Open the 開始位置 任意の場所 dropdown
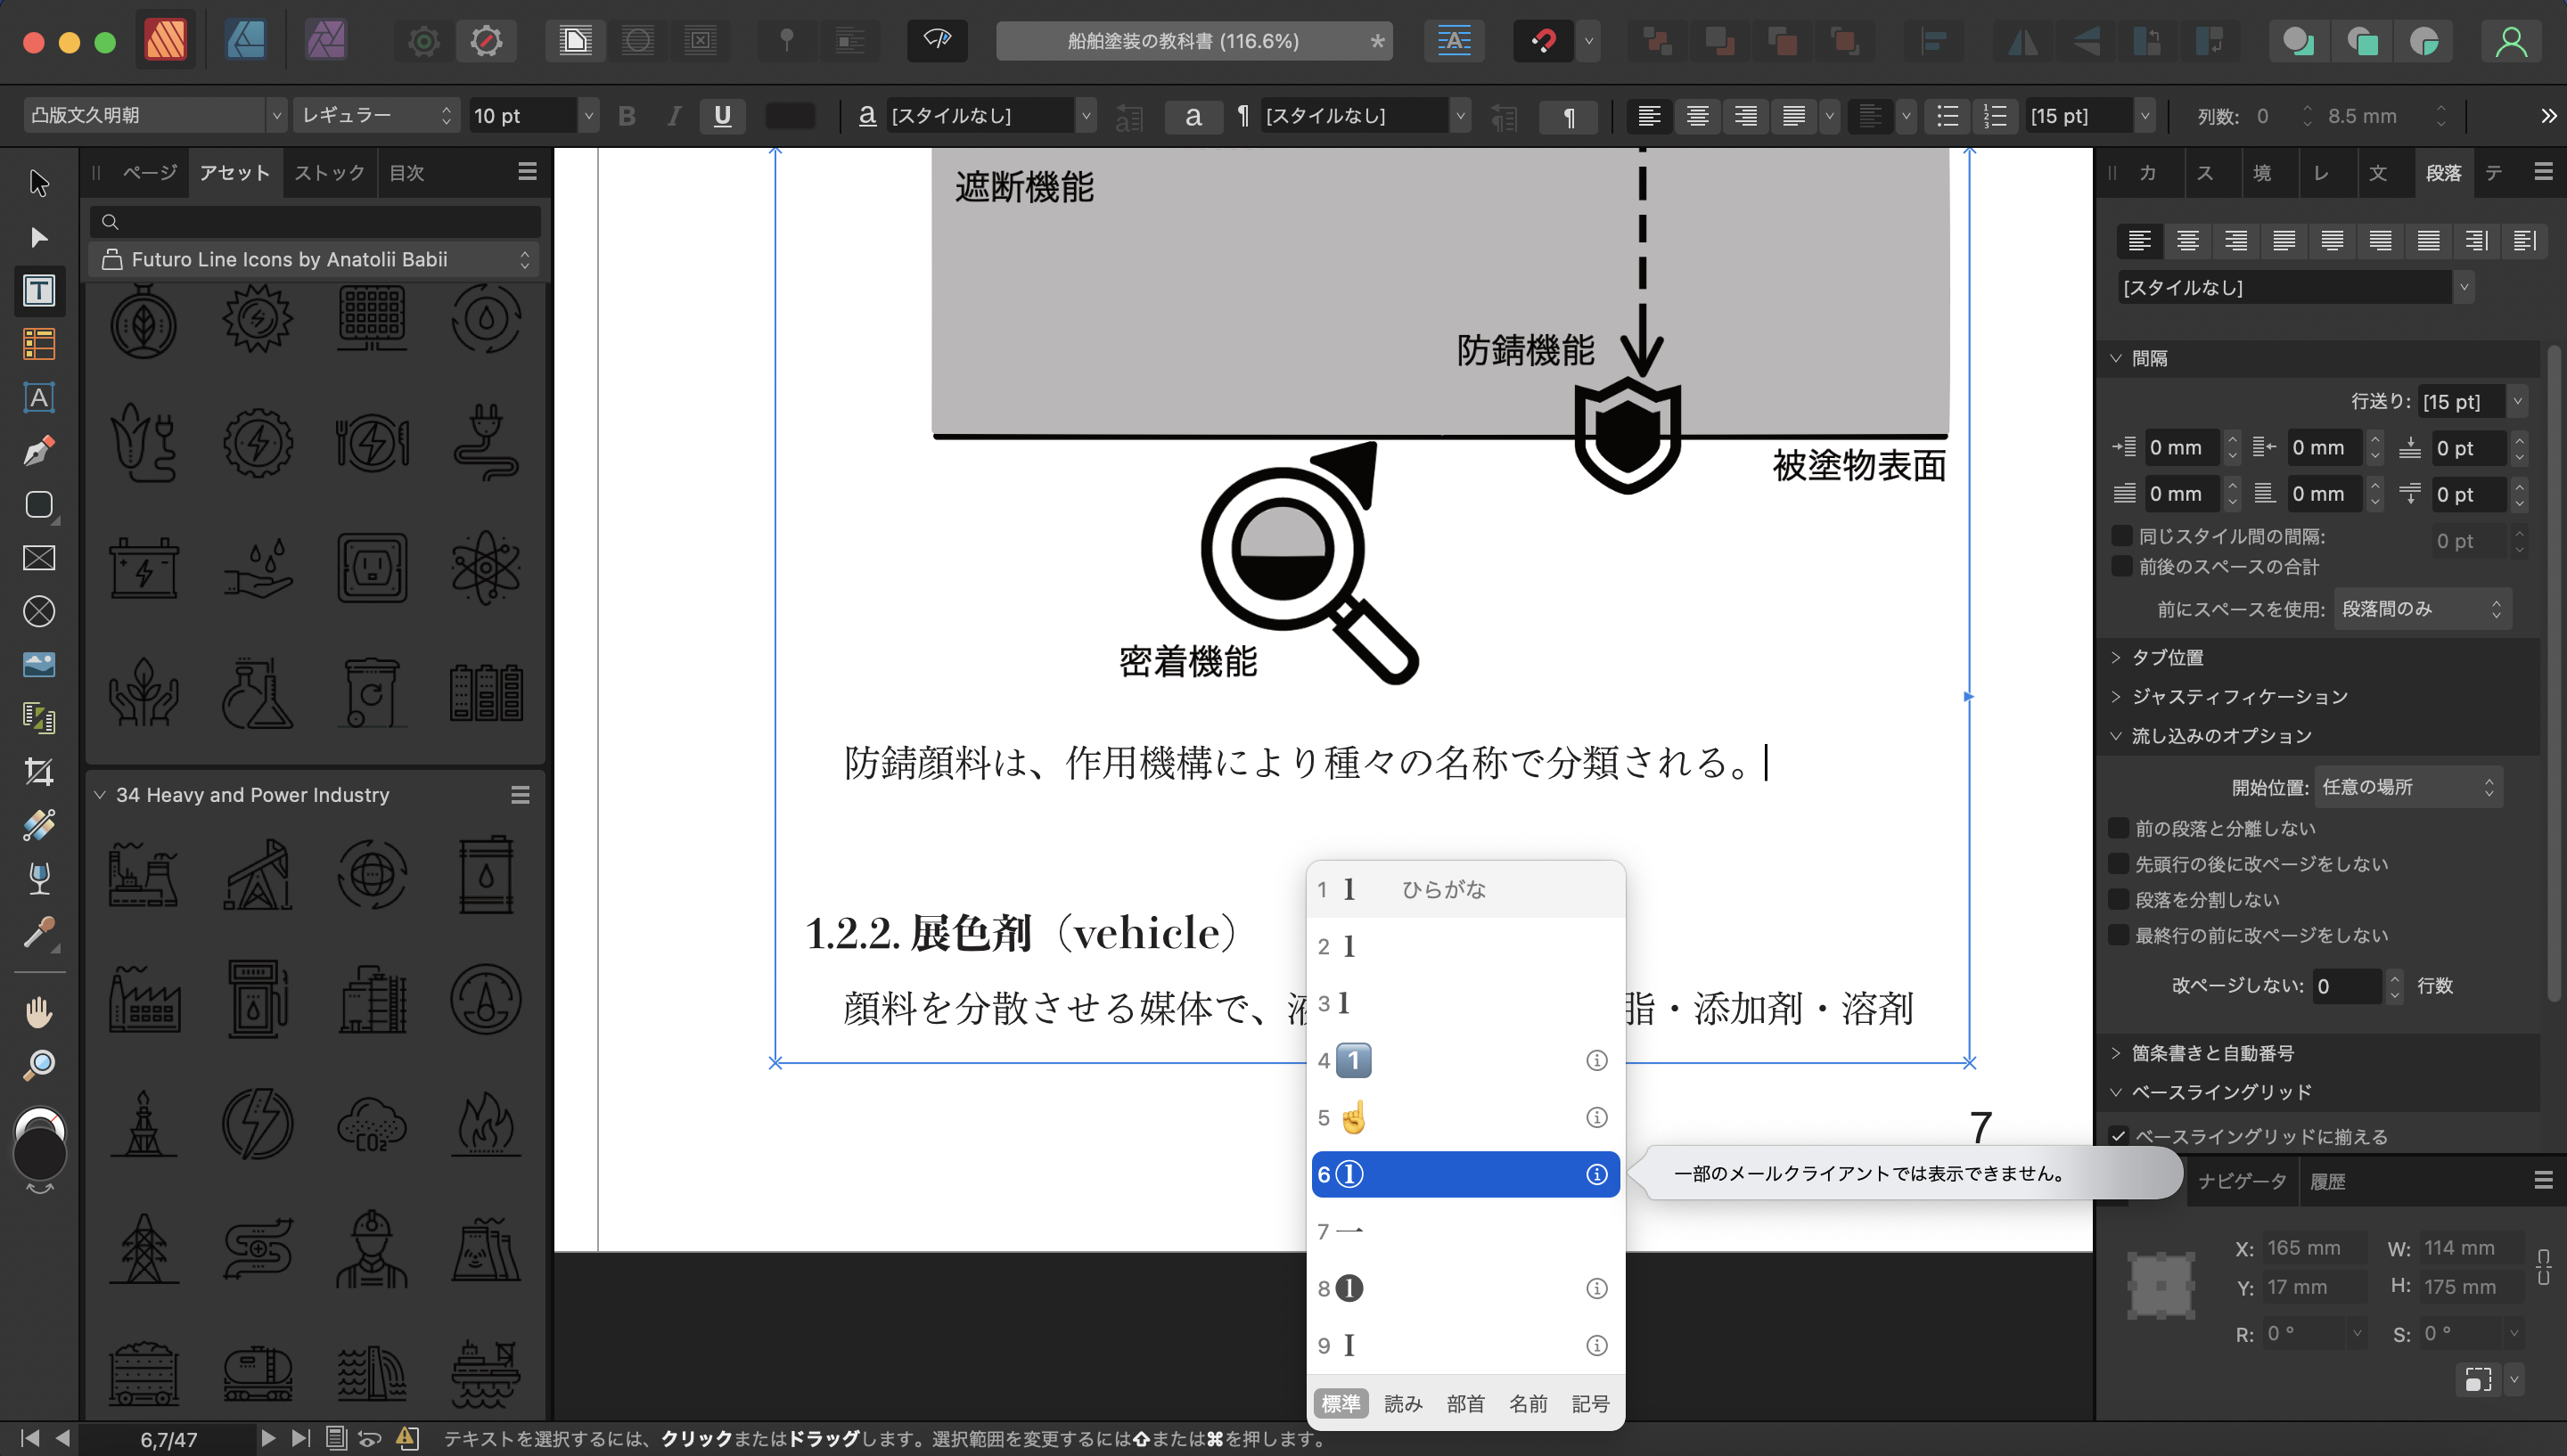 click(x=2408, y=788)
